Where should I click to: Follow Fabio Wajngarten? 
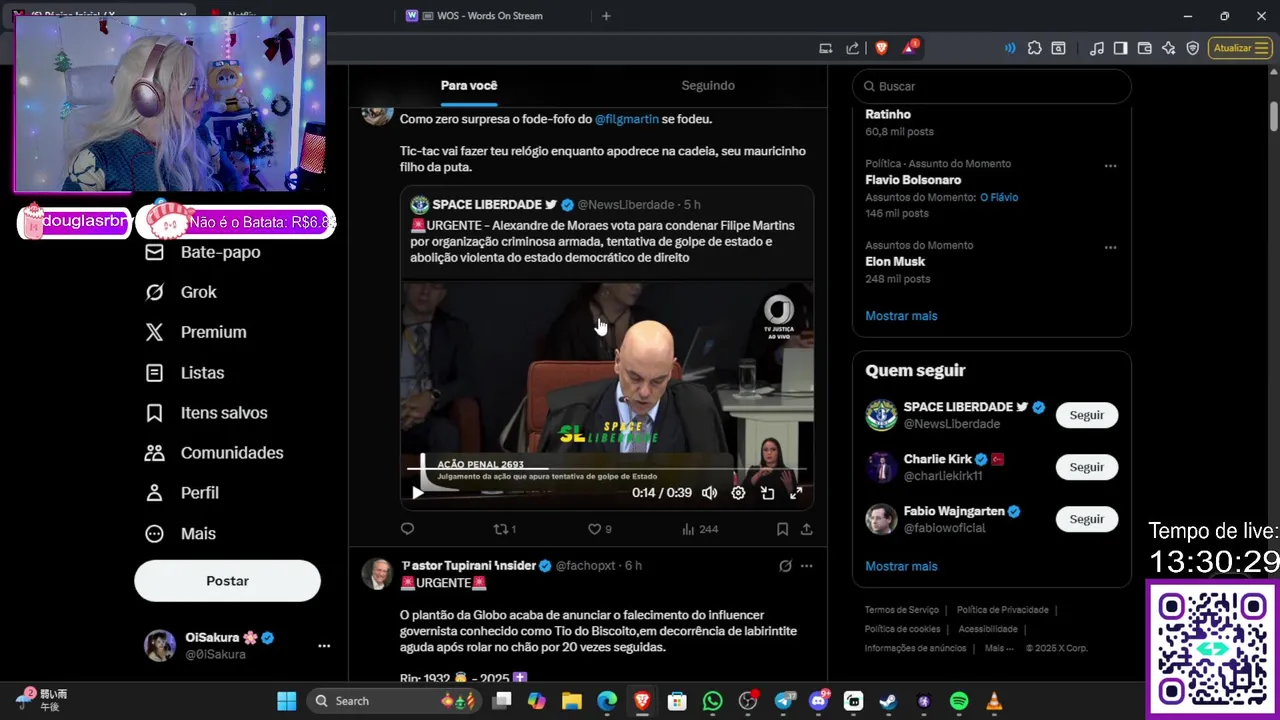tap(1087, 519)
